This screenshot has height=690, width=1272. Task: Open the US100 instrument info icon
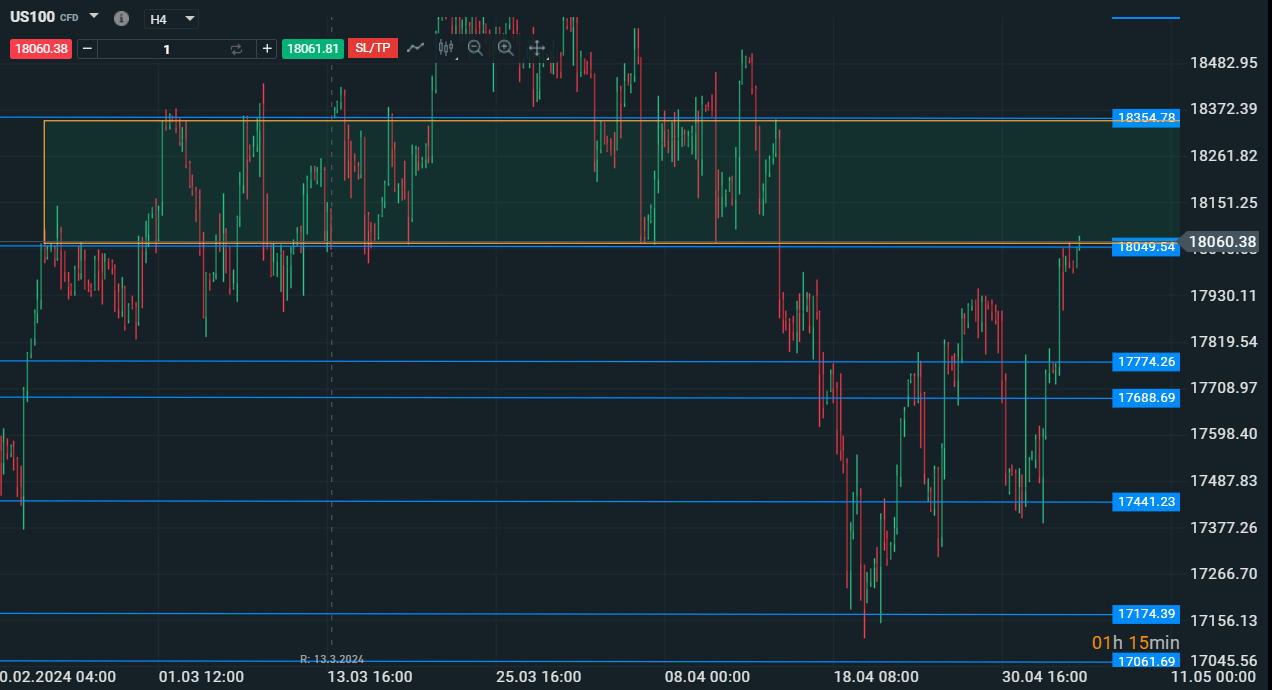point(121,19)
